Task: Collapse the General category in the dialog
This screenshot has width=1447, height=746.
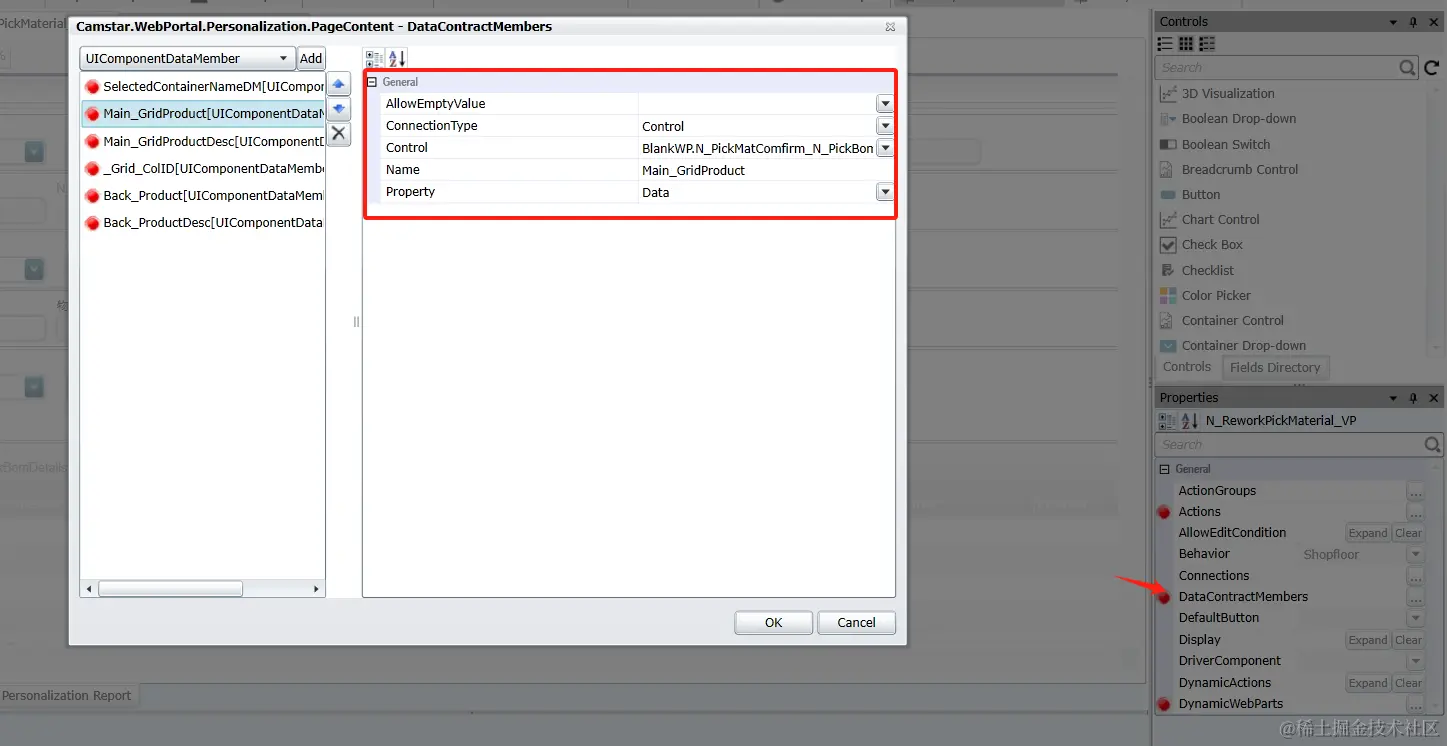Action: click(372, 82)
